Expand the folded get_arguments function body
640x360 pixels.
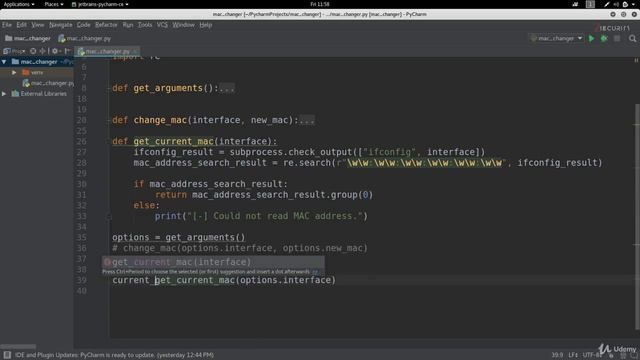(227, 88)
